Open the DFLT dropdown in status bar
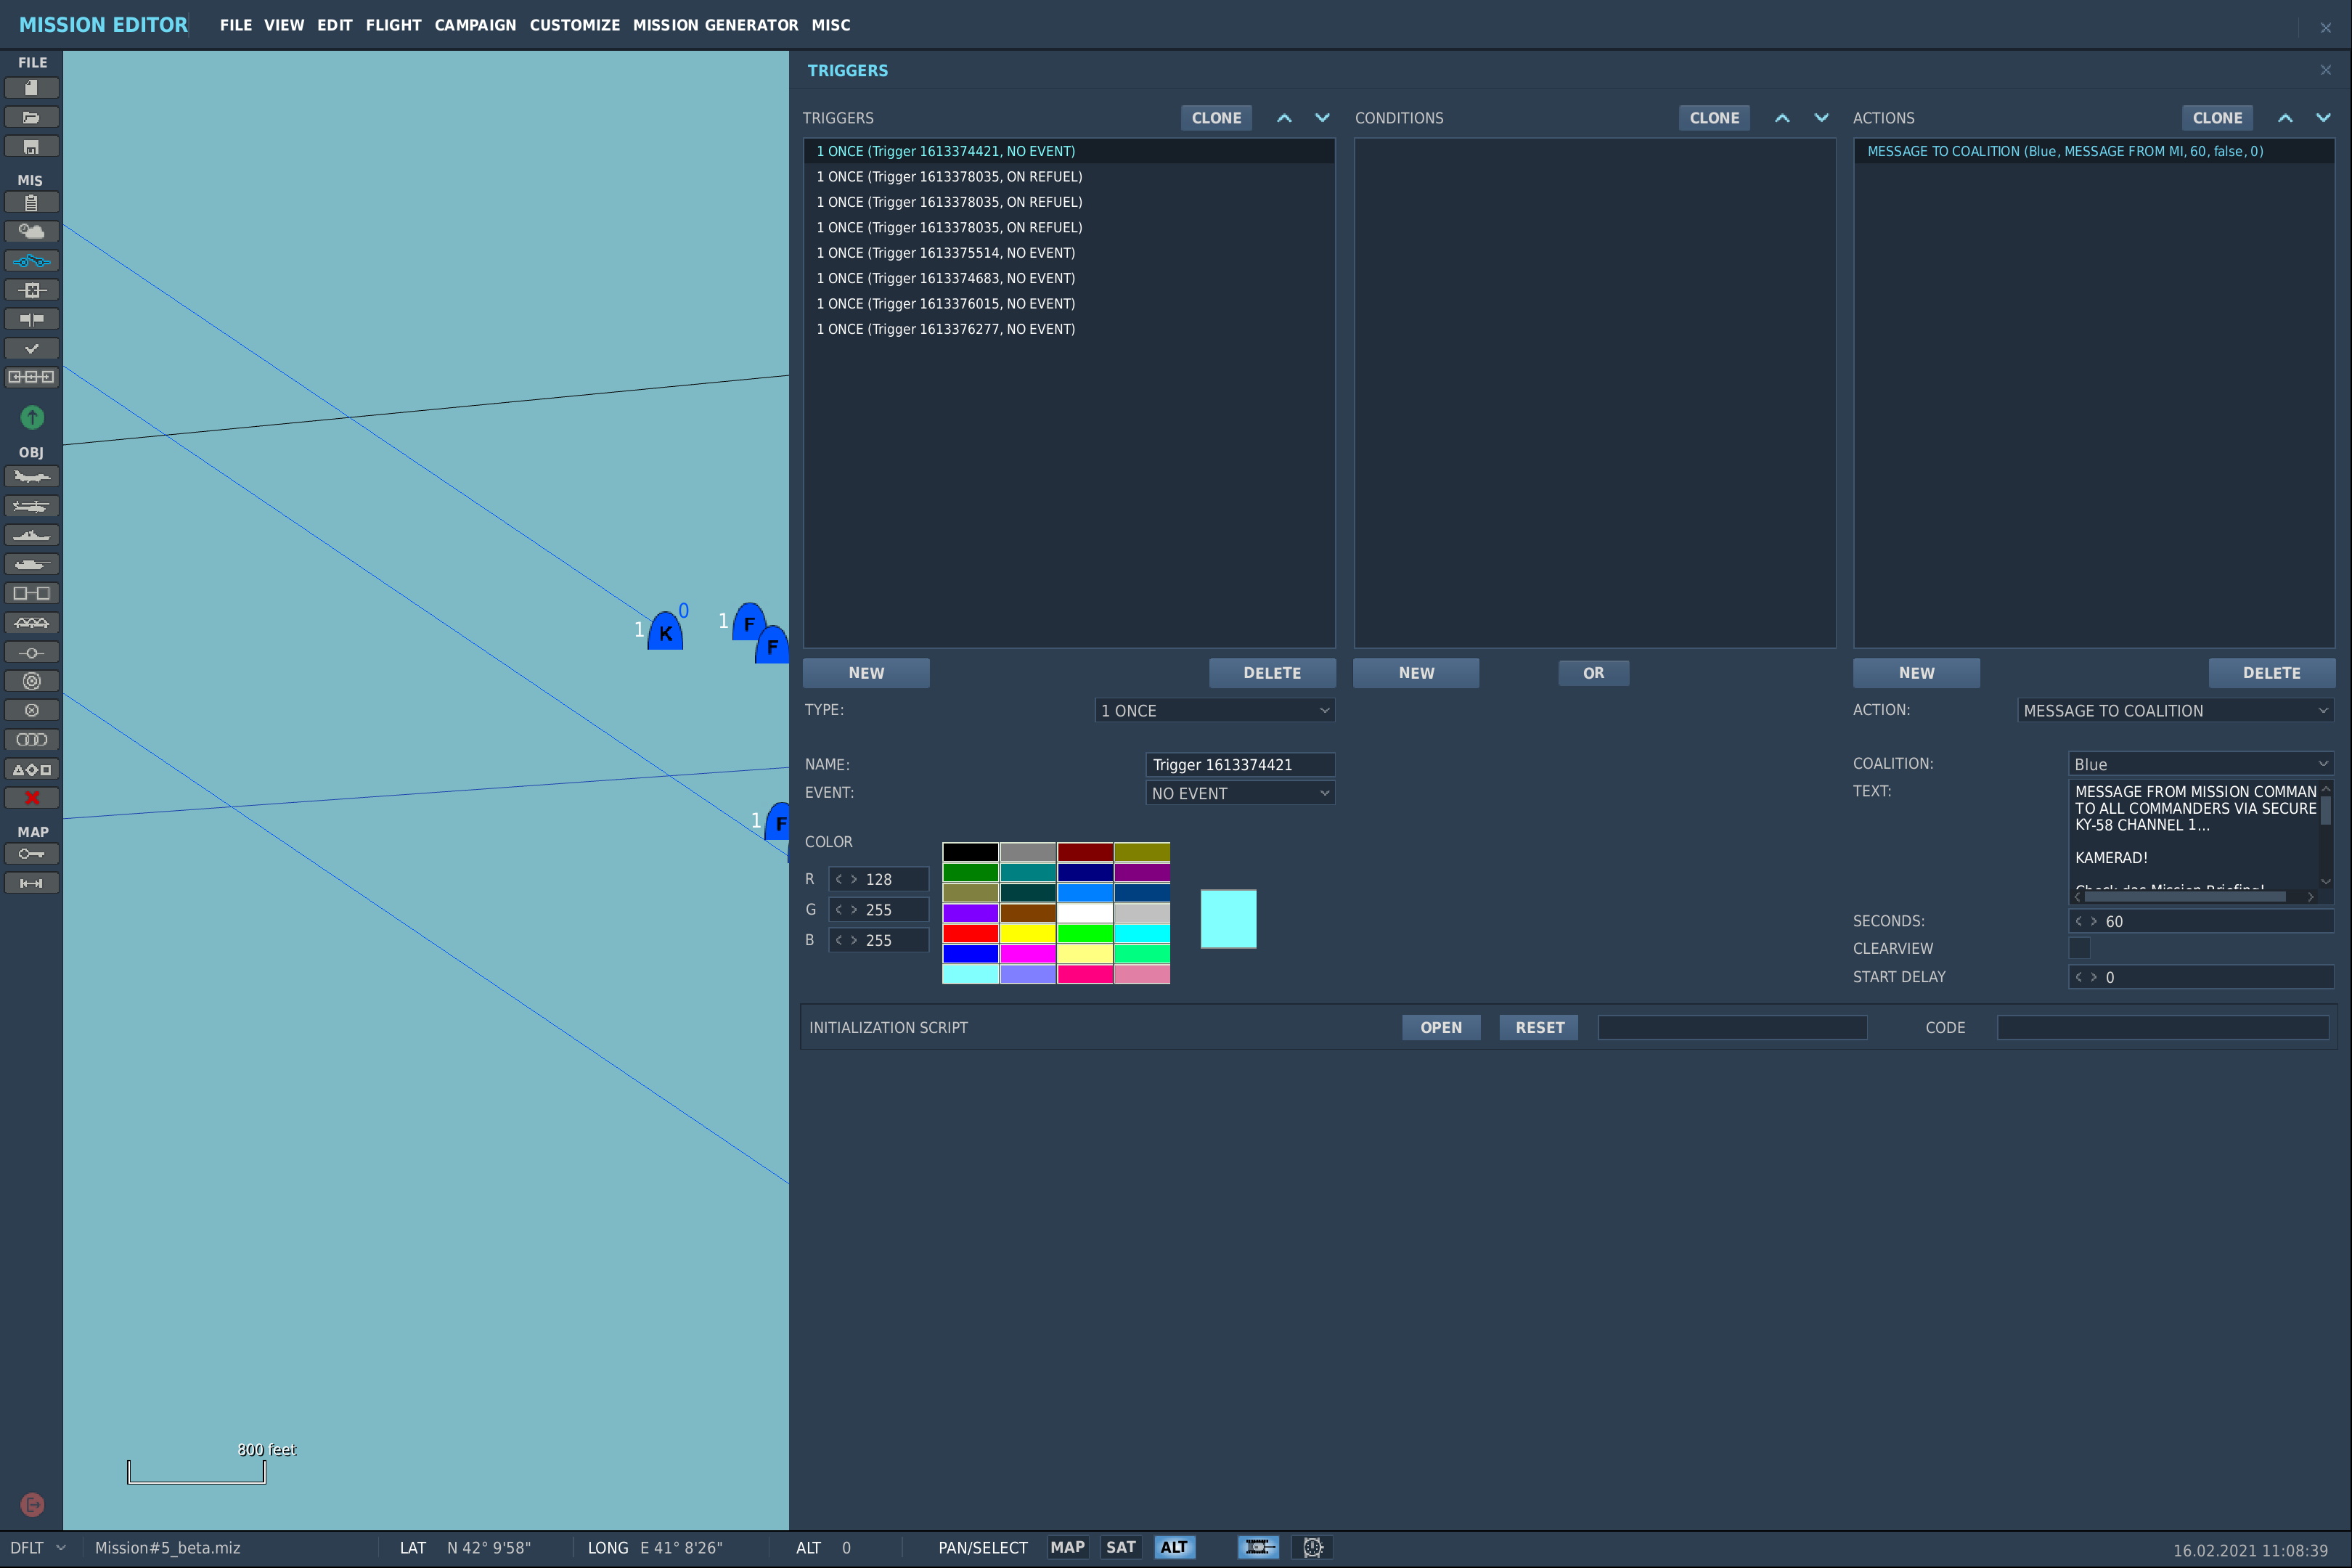The width and height of the screenshot is (2352, 1568). [x=38, y=1548]
